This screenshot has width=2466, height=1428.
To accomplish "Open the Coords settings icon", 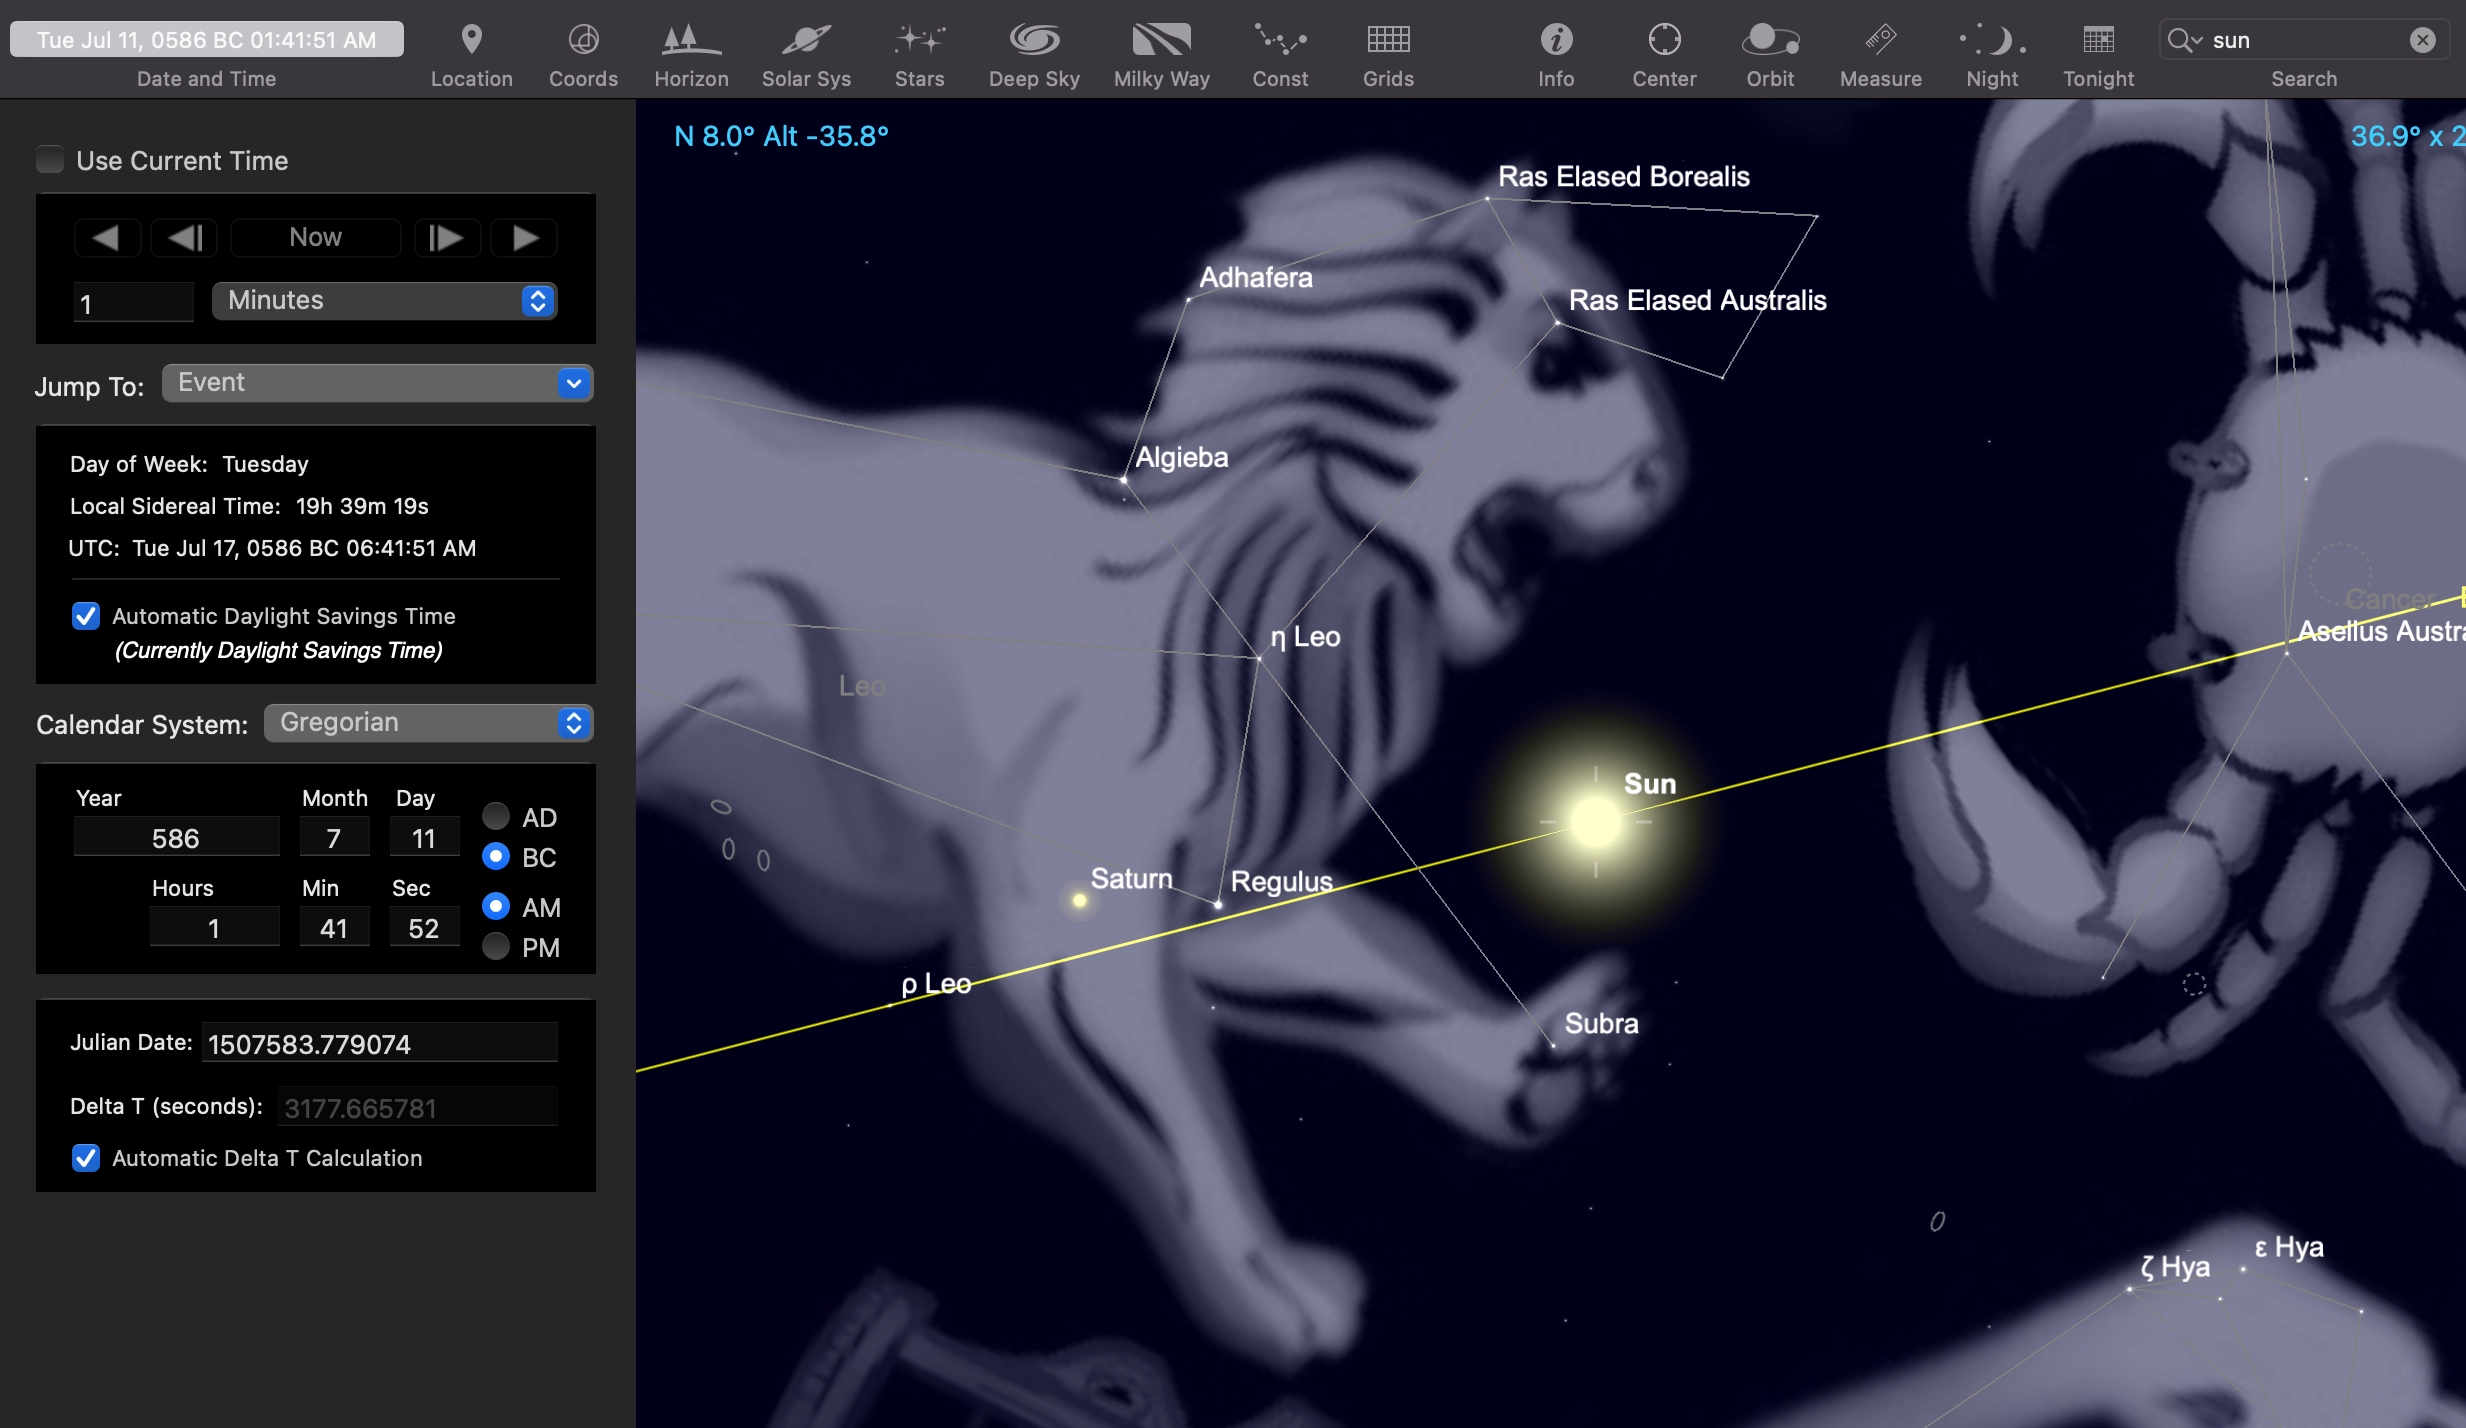I will click(x=583, y=40).
